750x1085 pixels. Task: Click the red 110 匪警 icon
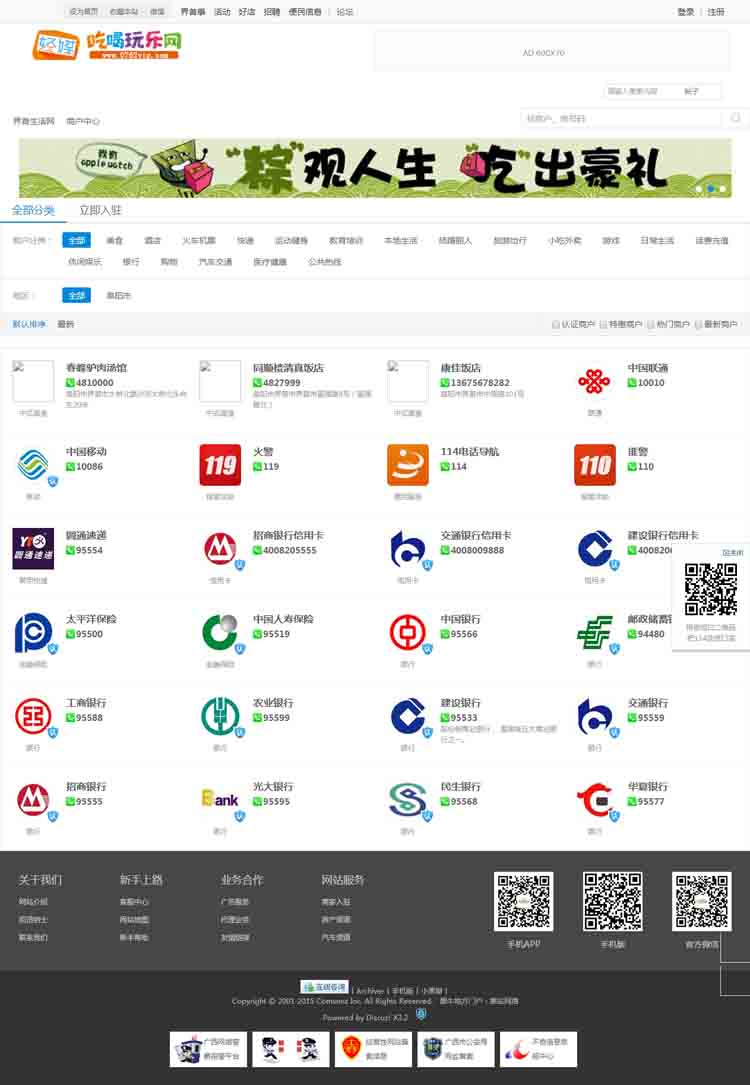[x=594, y=465]
